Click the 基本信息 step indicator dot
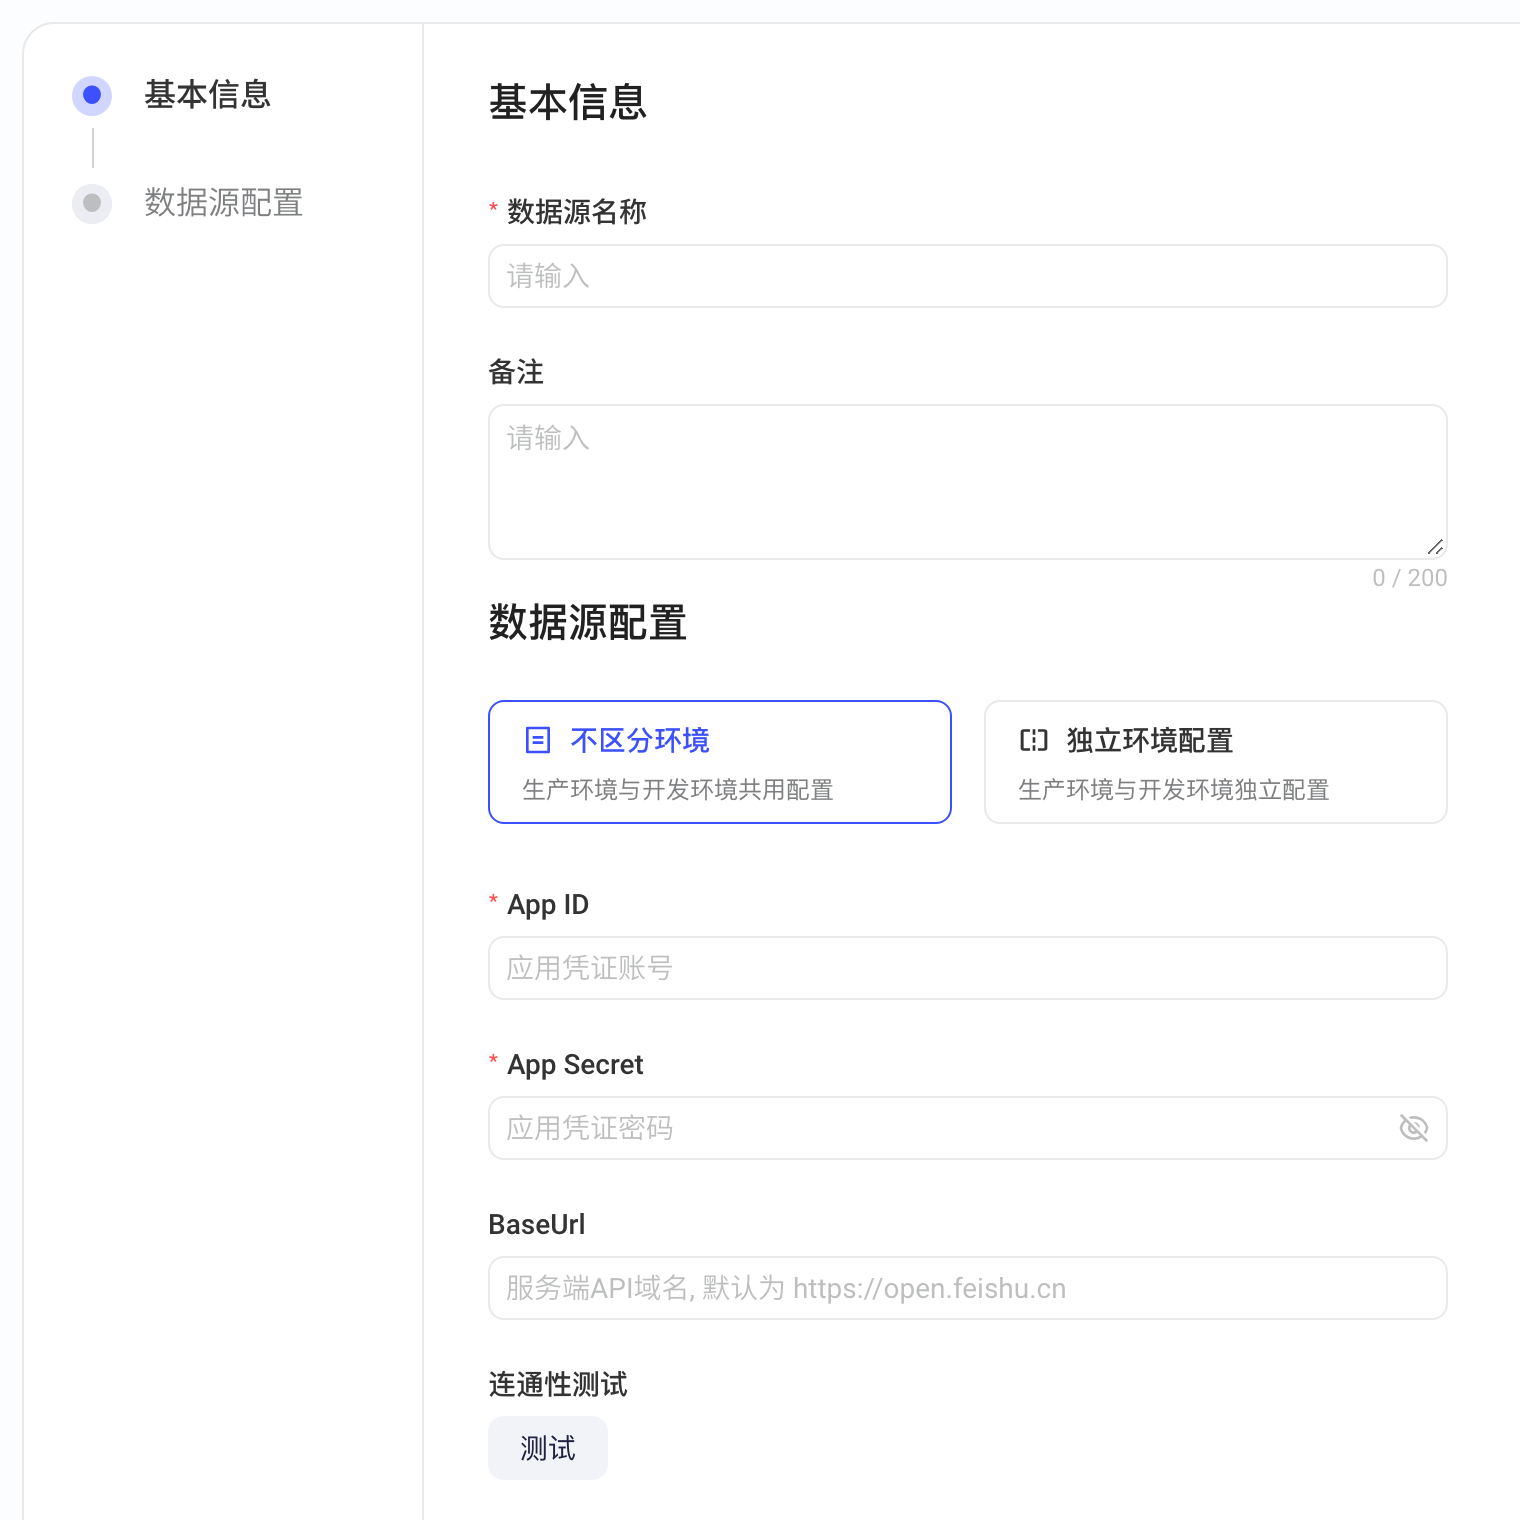 [92, 95]
